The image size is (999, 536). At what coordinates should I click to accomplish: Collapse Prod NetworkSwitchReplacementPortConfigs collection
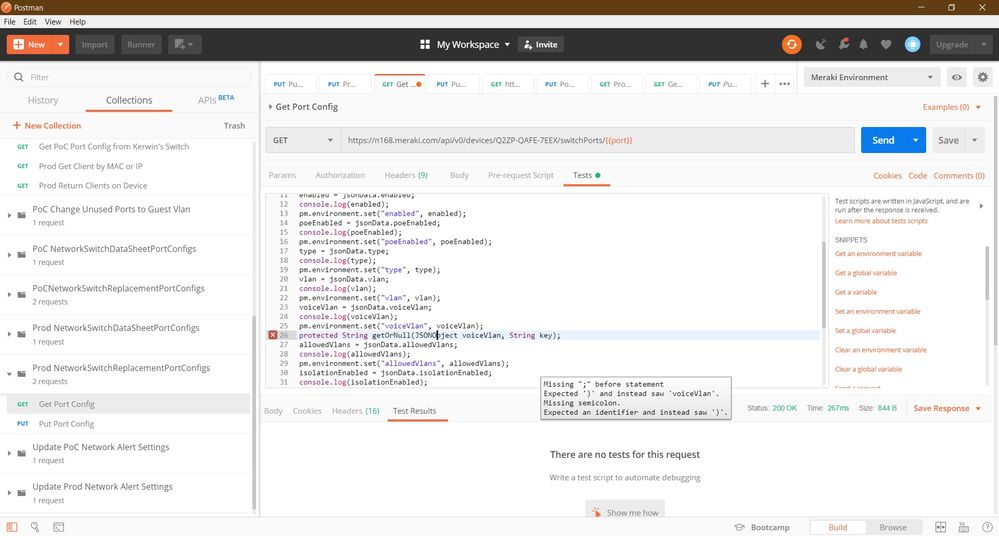pyautogui.click(x=9, y=374)
